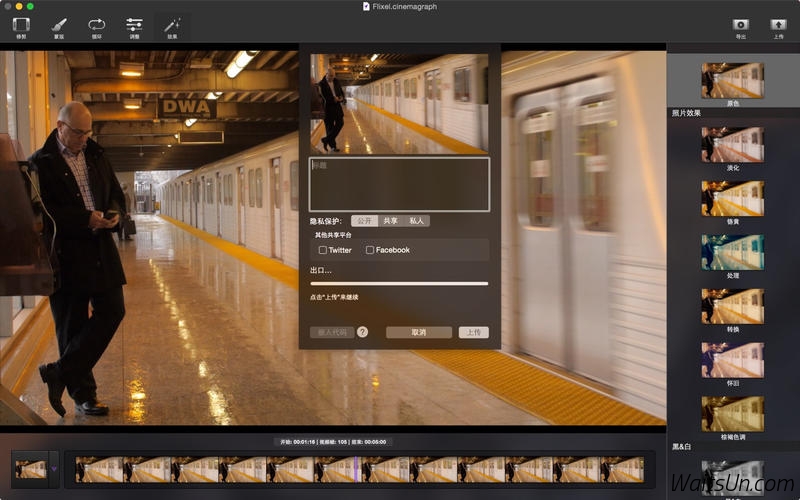This screenshot has height=500, width=800.
Task: Click the preview thumbnail in upload dialog
Action: point(399,104)
